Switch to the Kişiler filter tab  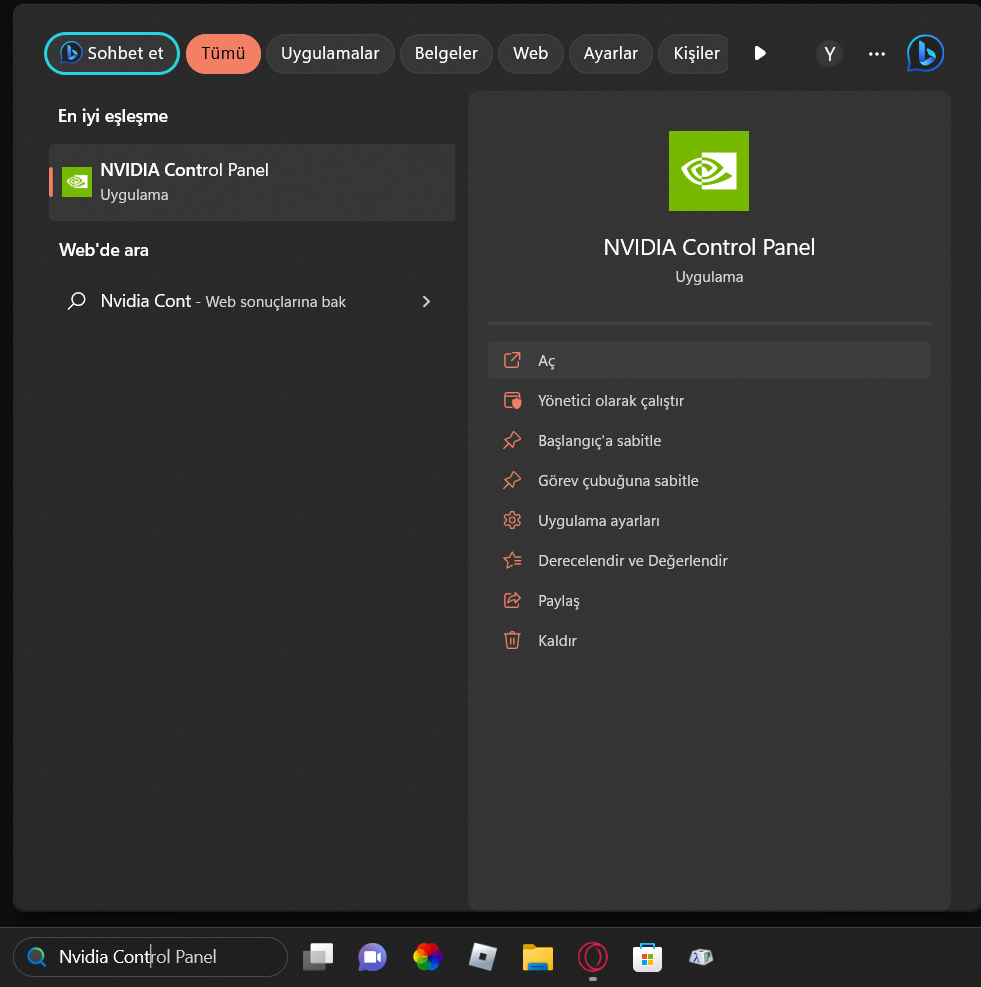pos(695,54)
